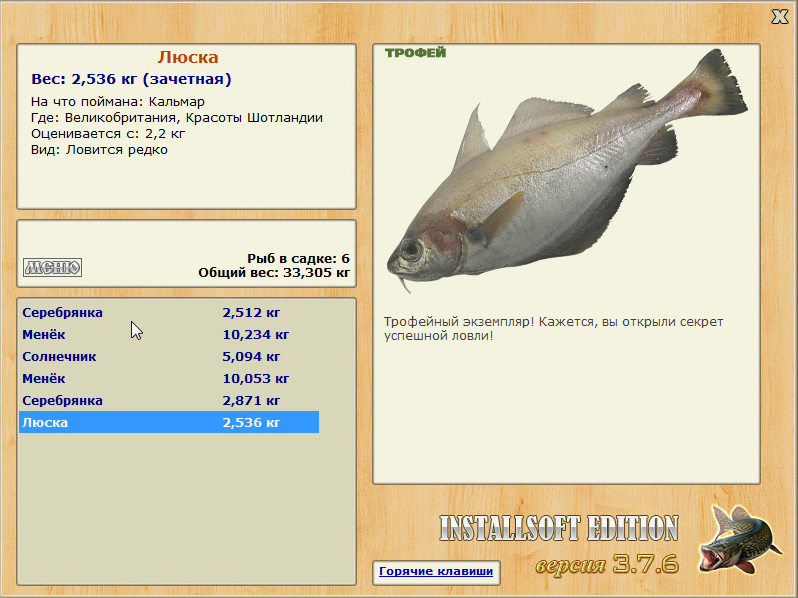
Task: Open the Горячие клавиши link
Action: (x=436, y=571)
